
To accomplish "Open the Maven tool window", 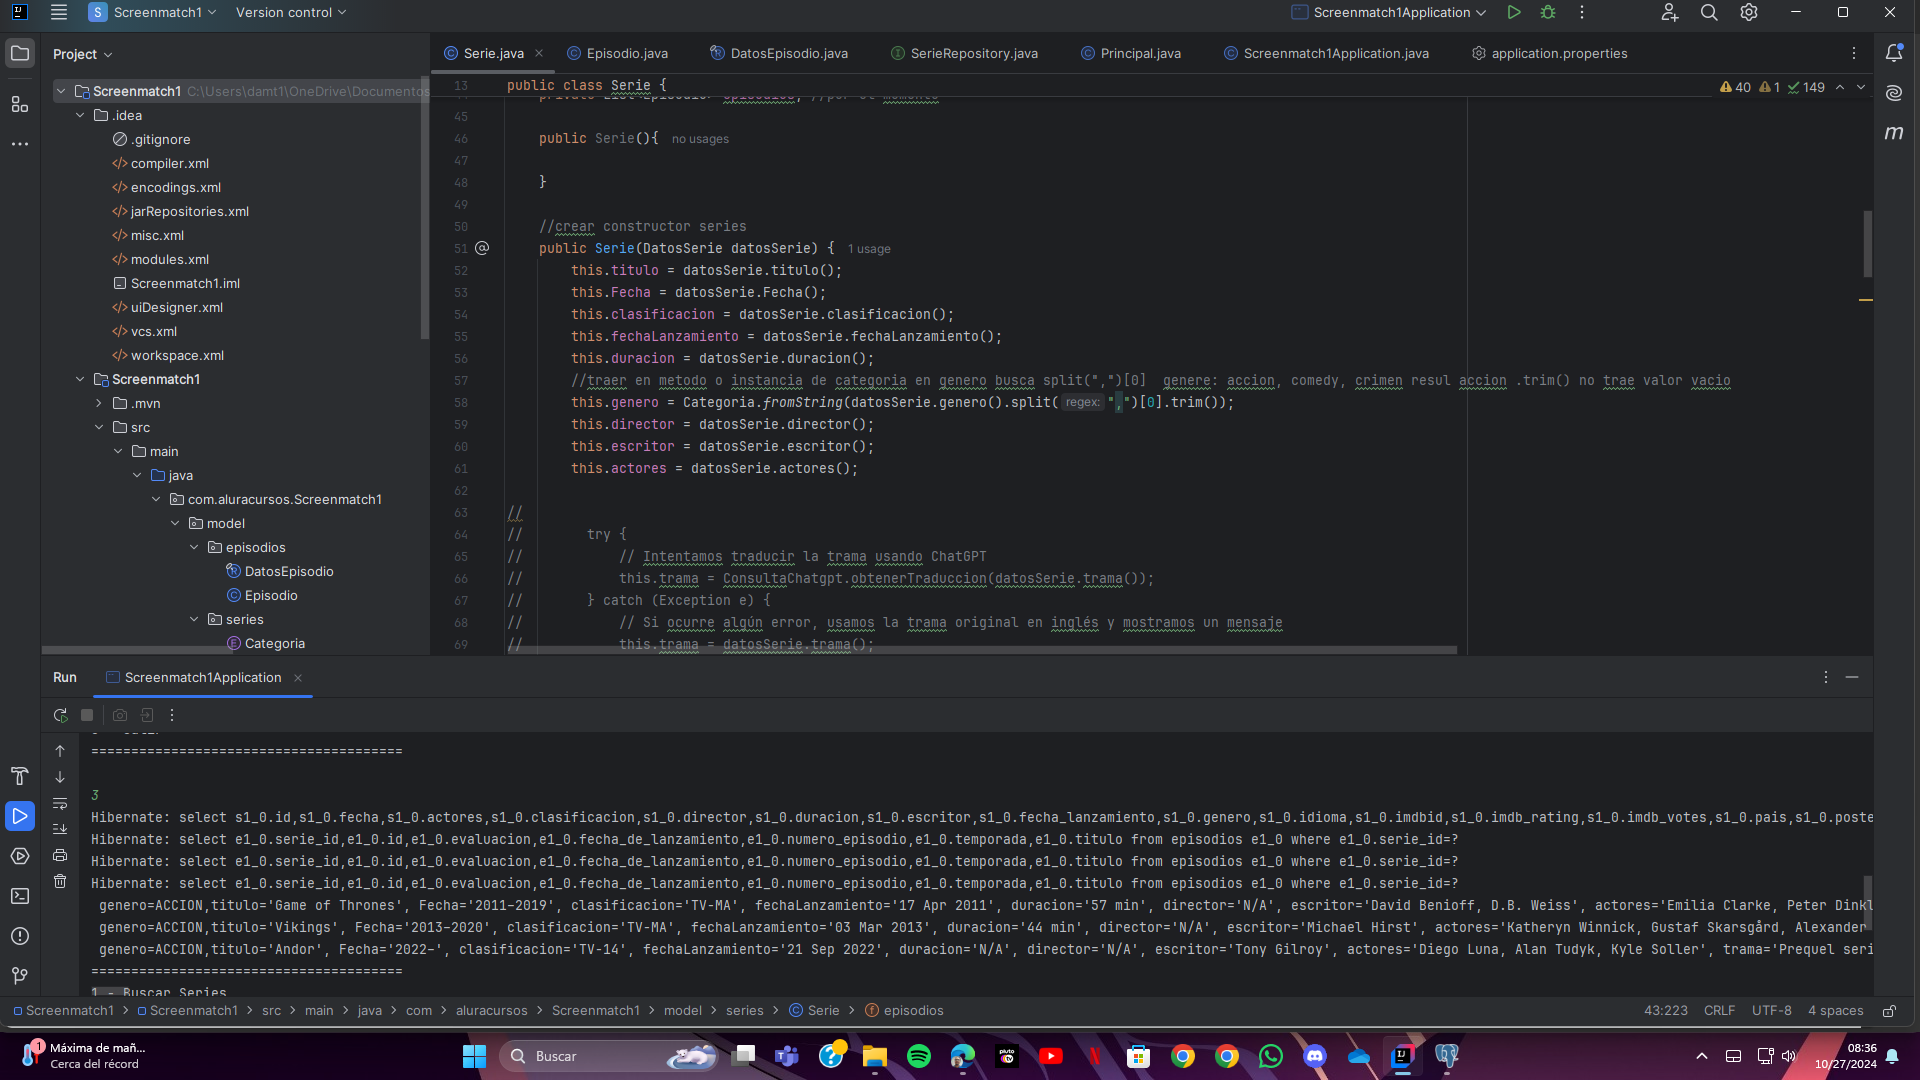I will click(1894, 133).
